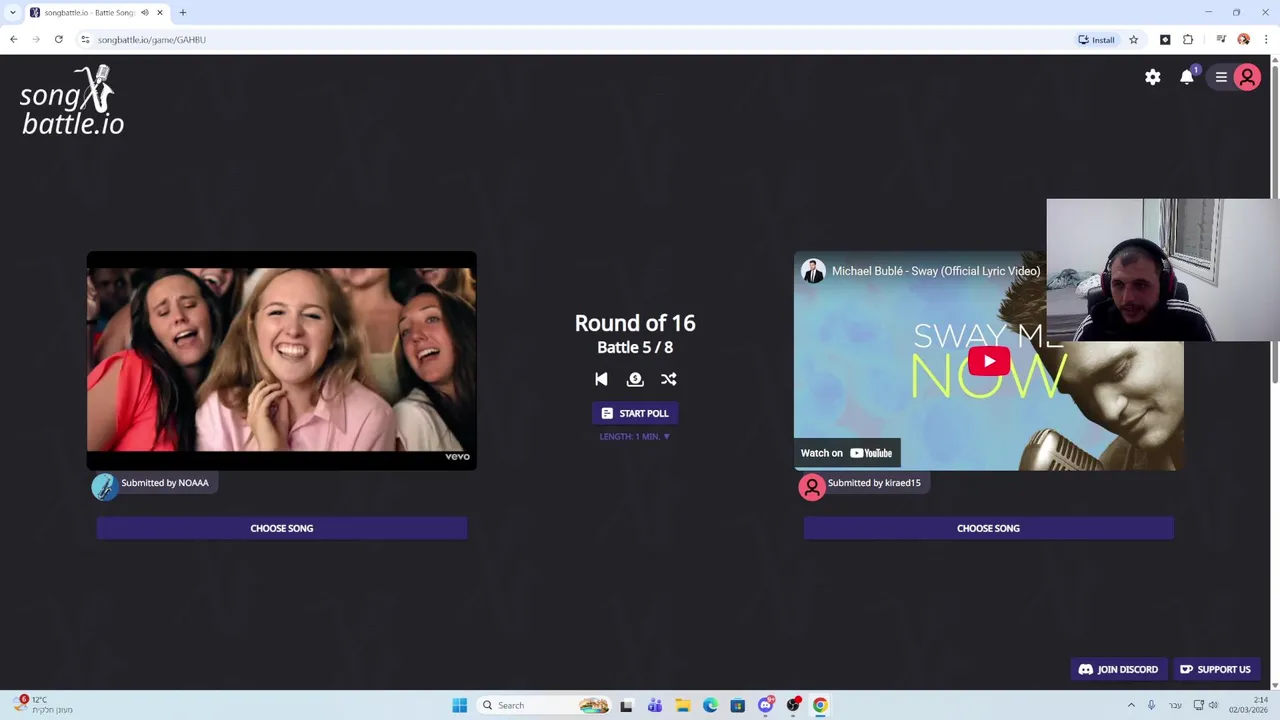The width and height of the screenshot is (1280, 720).
Task: Open the tab search dropdown arrow
Action: coord(12,13)
